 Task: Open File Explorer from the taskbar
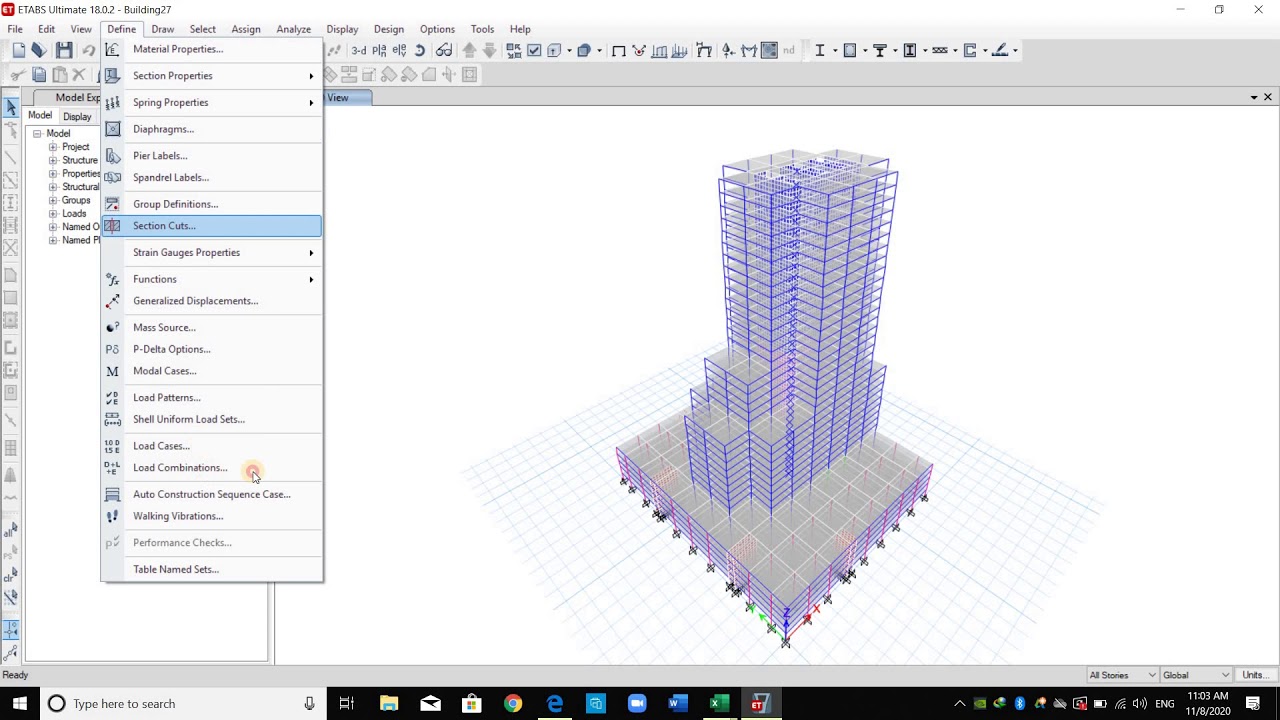pos(389,704)
